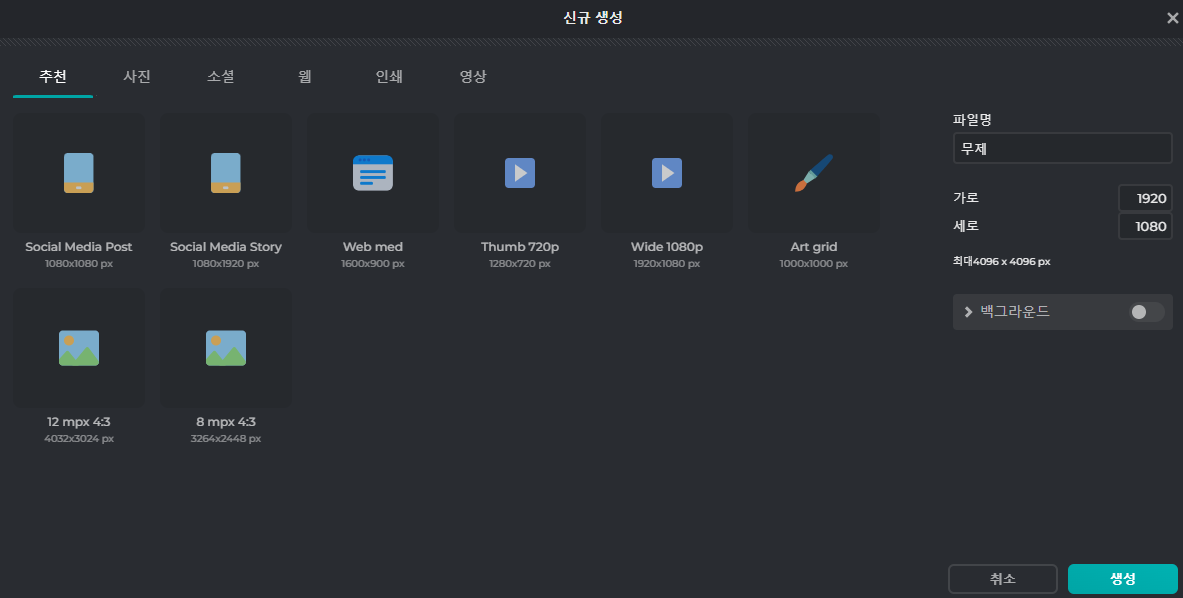Switch to the 추천 tab
Viewport: 1183px width, 598px height.
53,76
